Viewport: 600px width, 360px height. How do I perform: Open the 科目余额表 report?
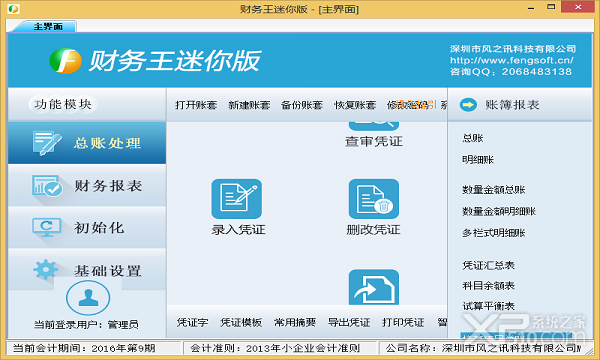coord(489,285)
